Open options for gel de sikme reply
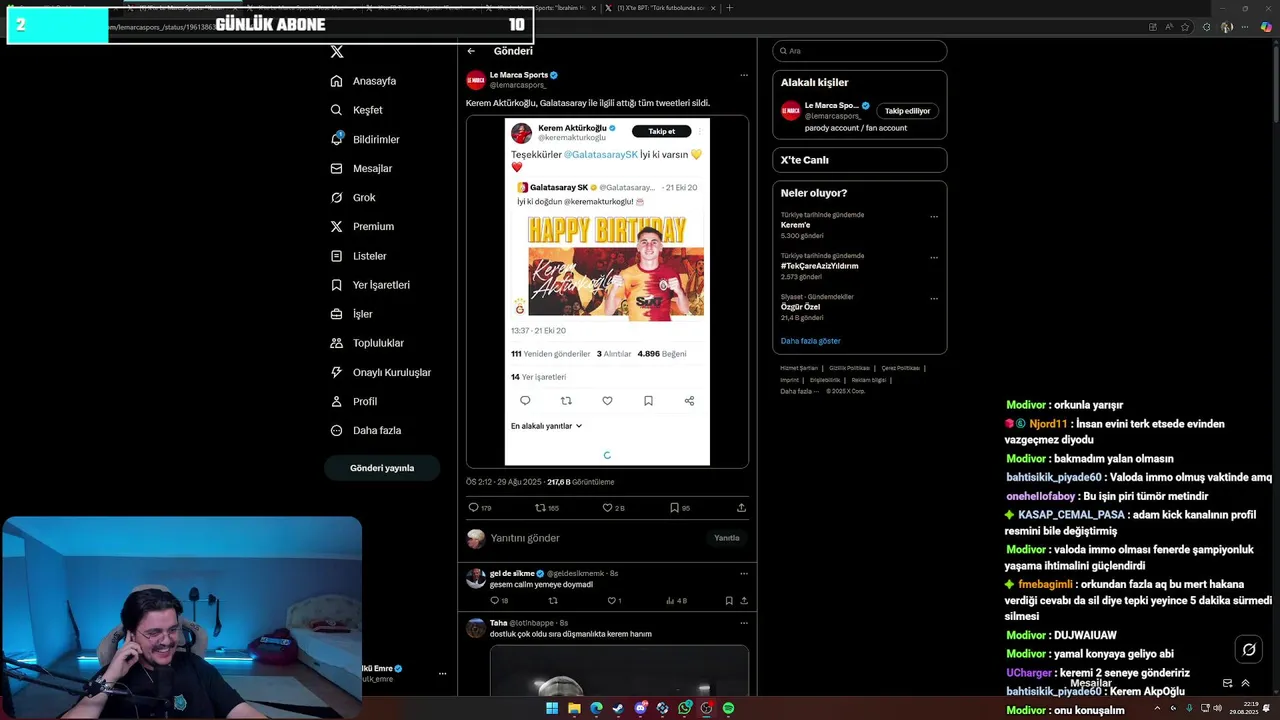The width and height of the screenshot is (1280, 720). (743, 574)
